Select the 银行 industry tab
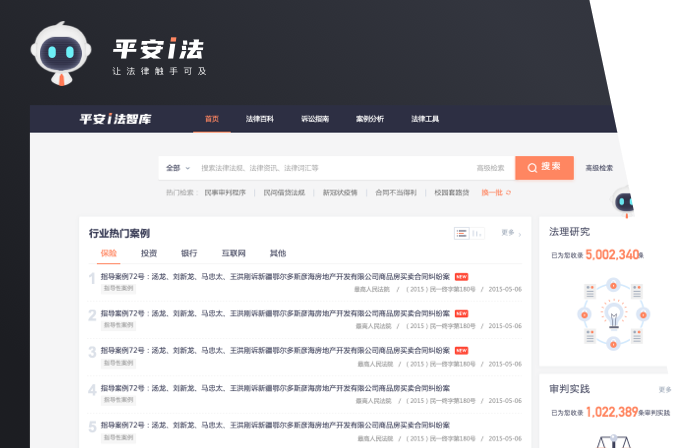The width and height of the screenshot is (684, 448). click(x=189, y=253)
